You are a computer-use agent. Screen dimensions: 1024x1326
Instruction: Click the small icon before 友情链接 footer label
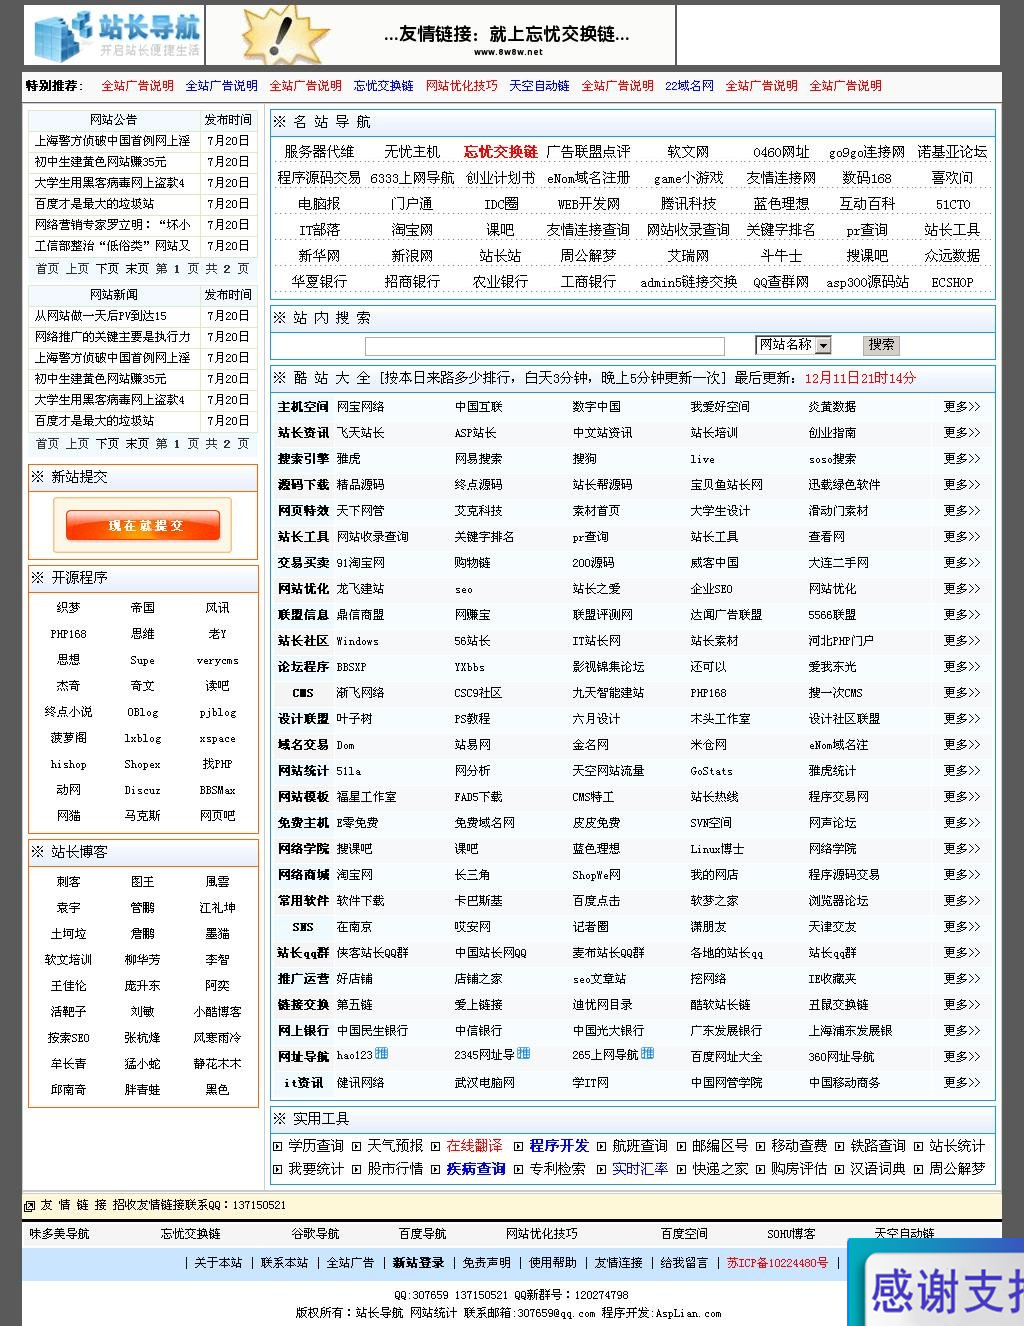click(30, 1206)
